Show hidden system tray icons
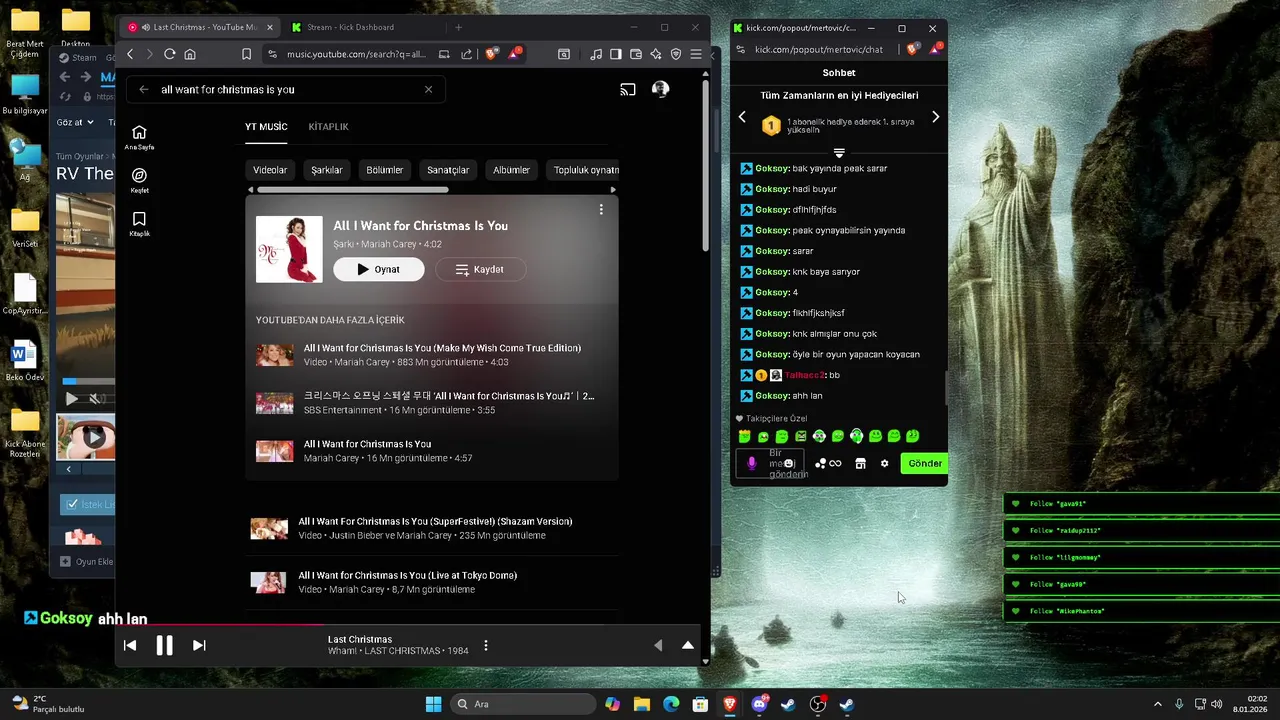The height and width of the screenshot is (720, 1280). pos(1158,704)
